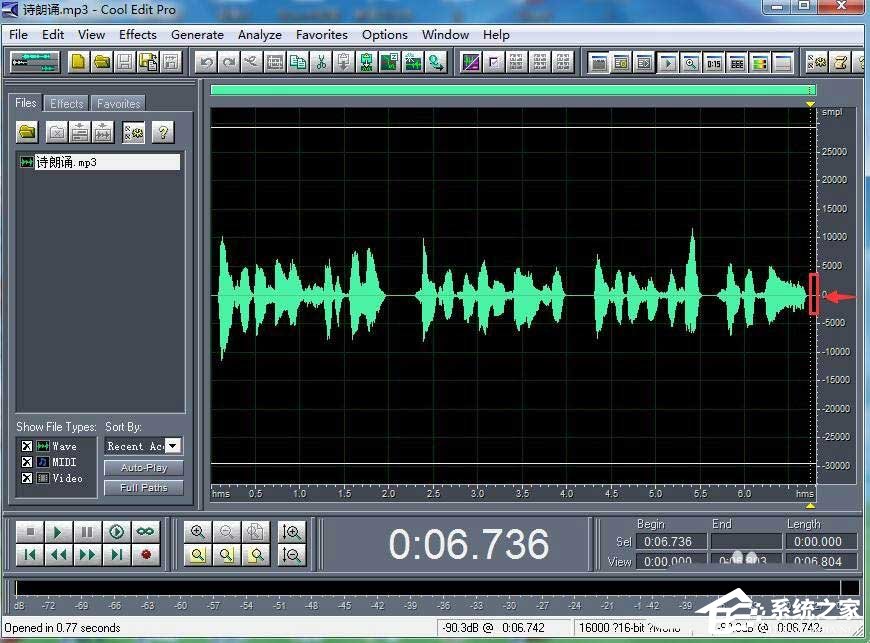
Task: Pause playback with the Pause button
Action: coord(87,532)
